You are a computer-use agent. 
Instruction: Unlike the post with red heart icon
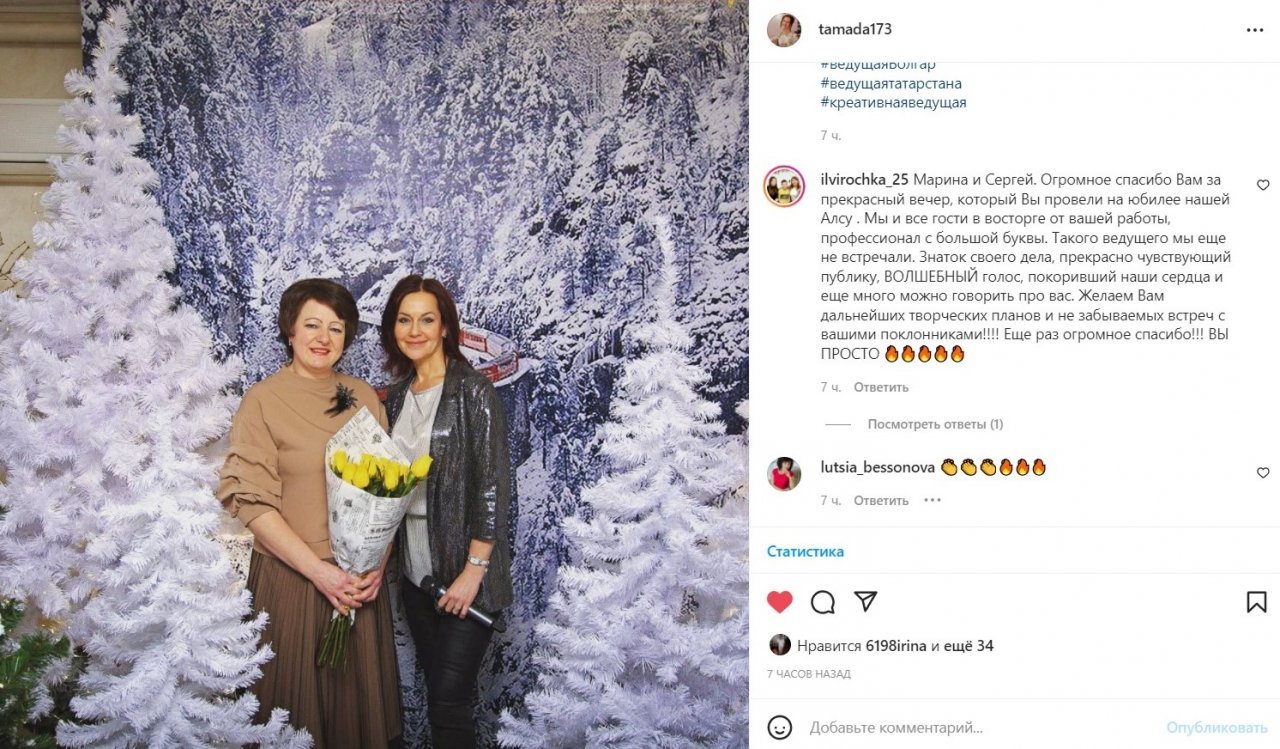[x=780, y=602]
